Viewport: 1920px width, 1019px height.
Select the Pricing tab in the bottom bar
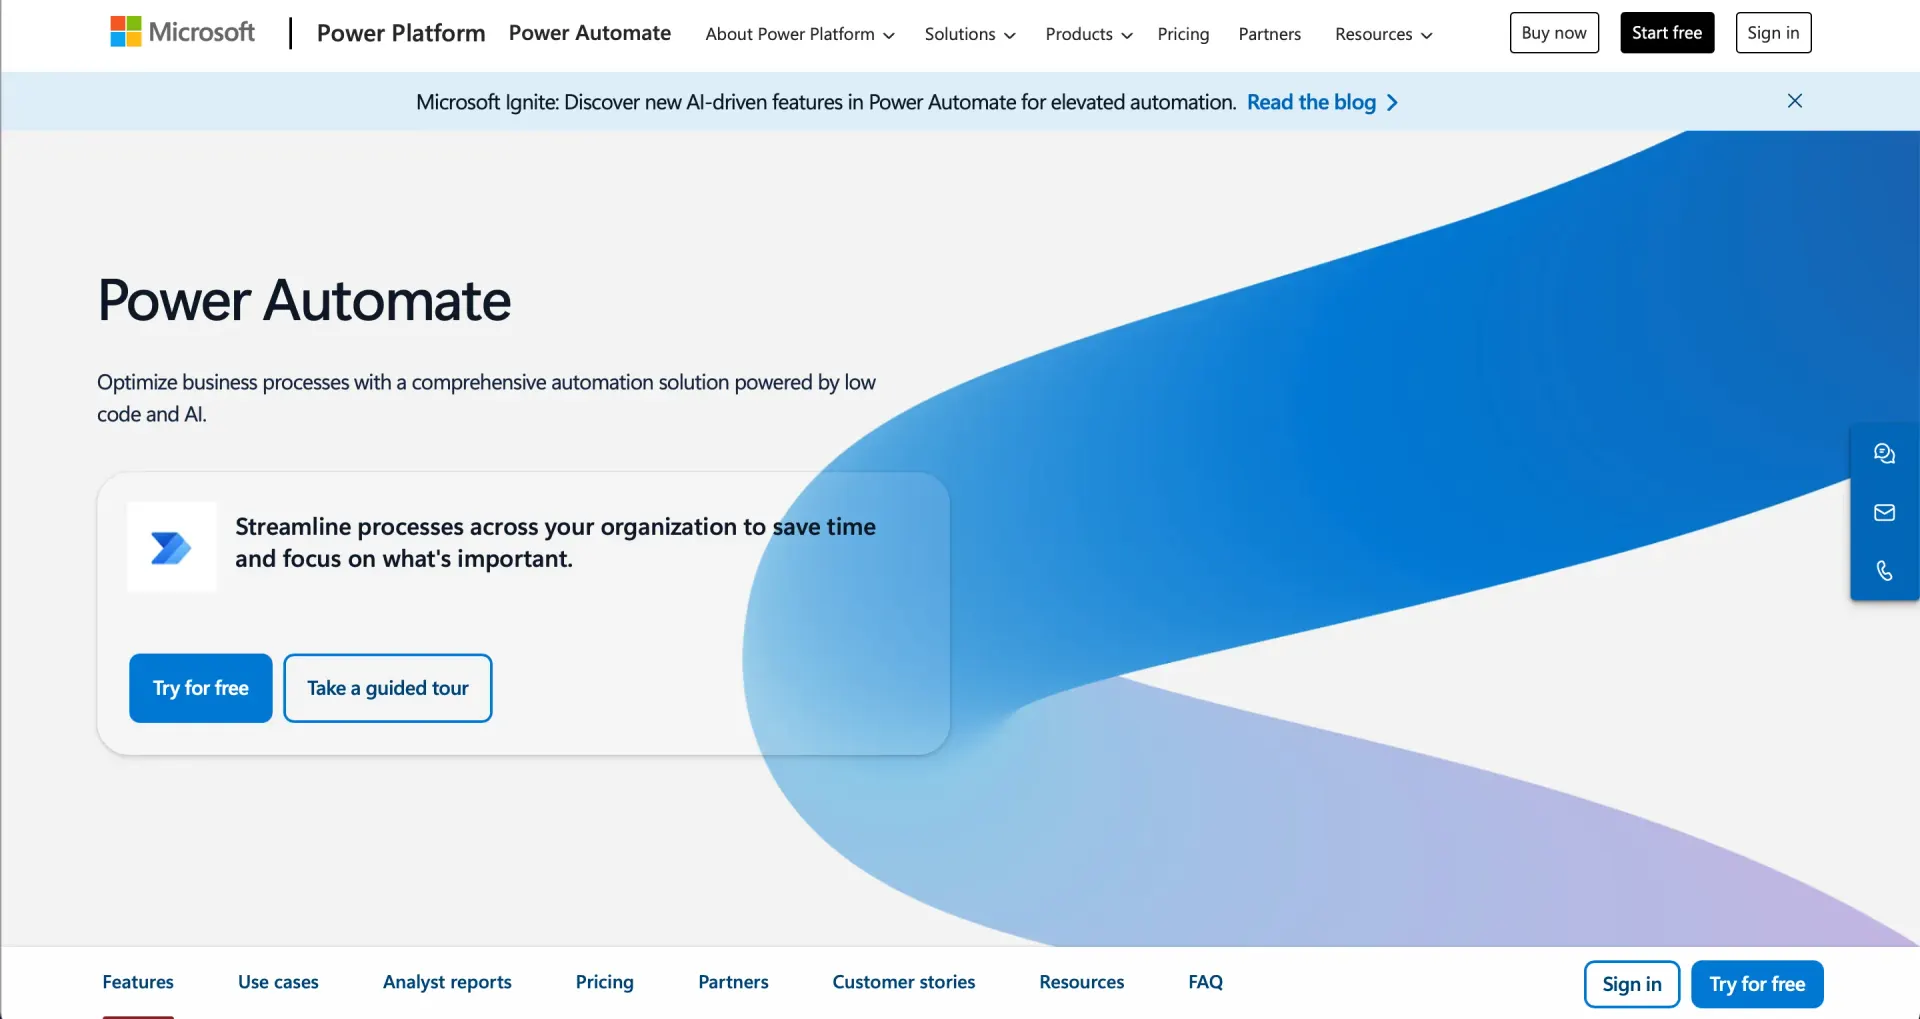[605, 982]
